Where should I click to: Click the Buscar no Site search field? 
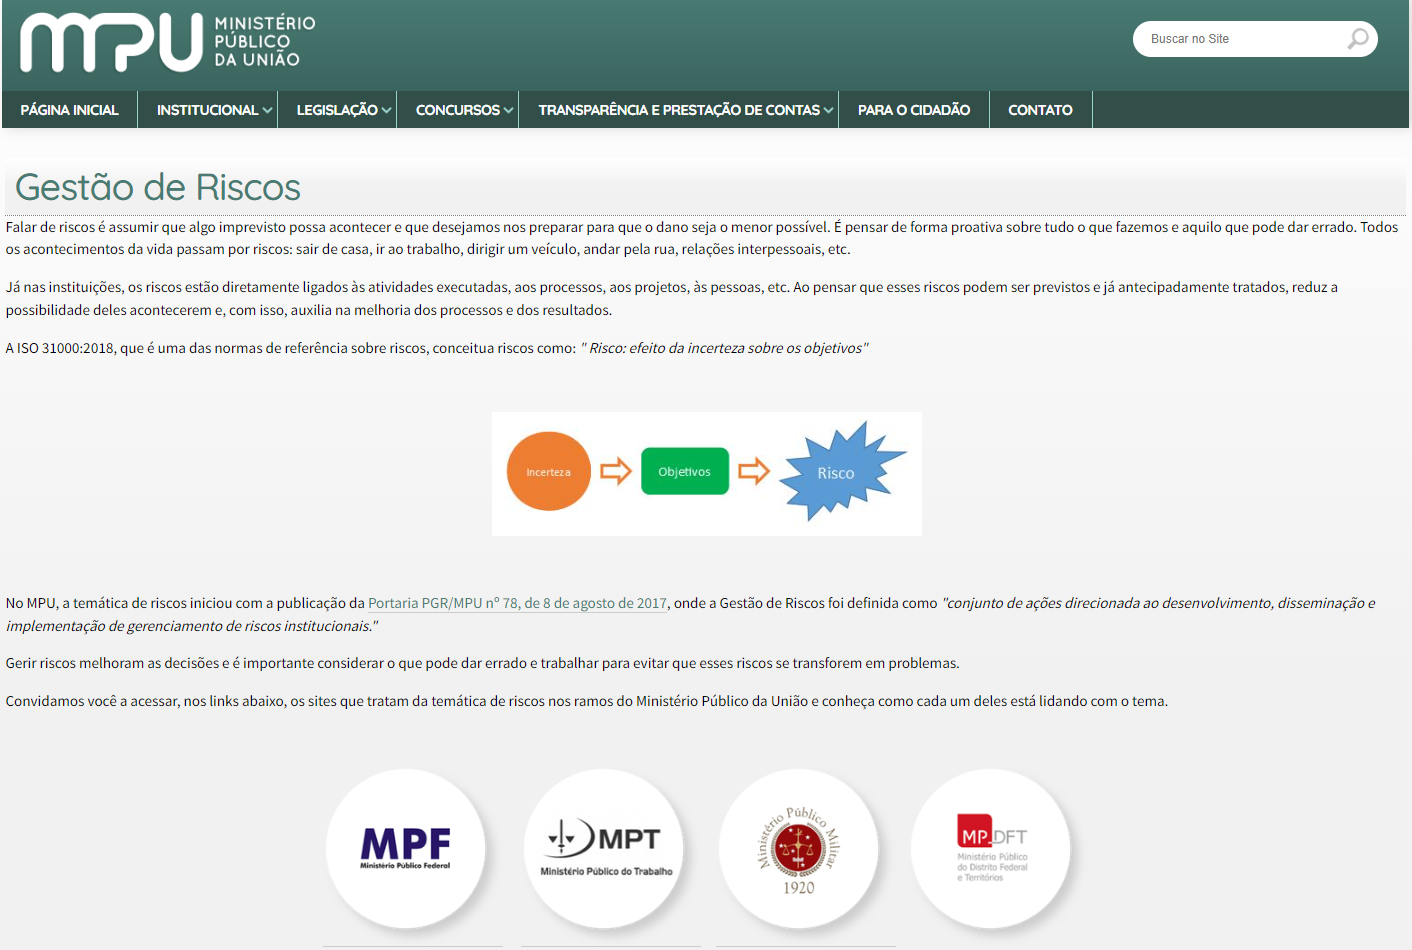(1240, 39)
